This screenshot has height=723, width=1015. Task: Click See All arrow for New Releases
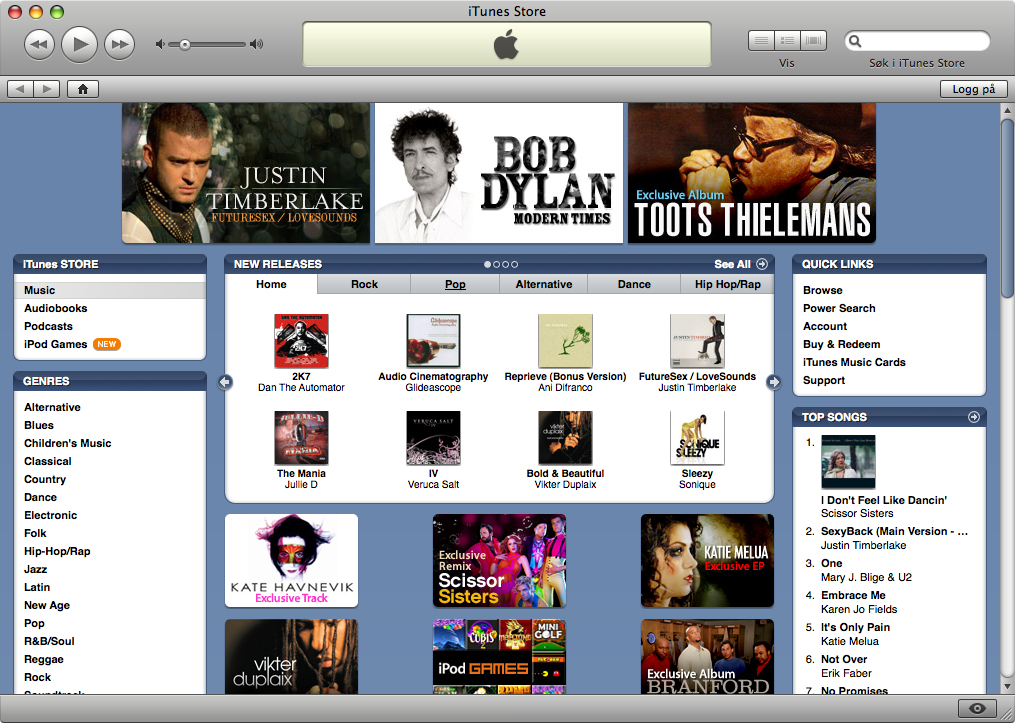tap(762, 264)
